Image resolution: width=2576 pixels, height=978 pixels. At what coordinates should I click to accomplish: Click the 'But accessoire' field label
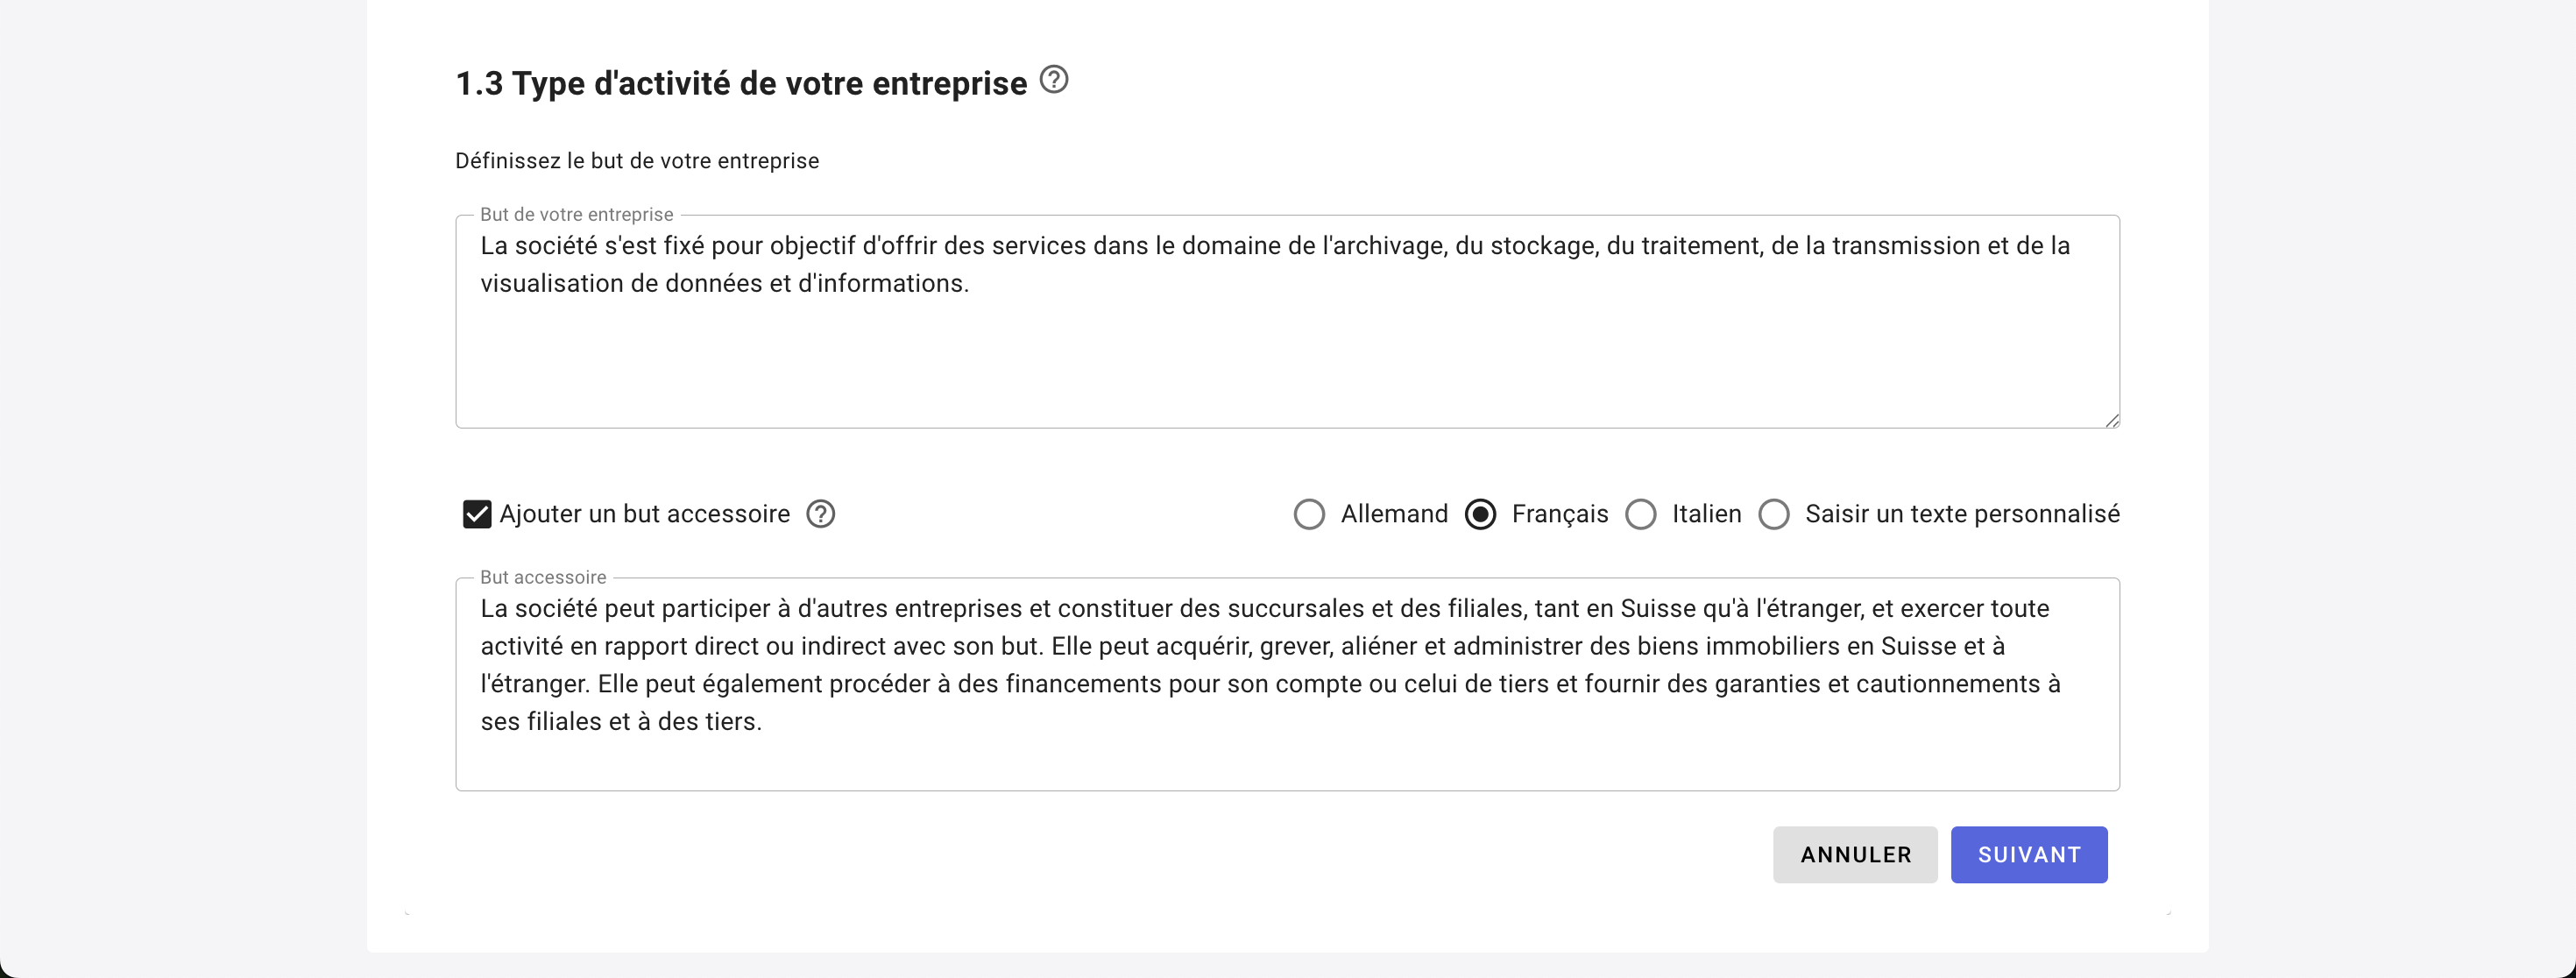[543, 577]
